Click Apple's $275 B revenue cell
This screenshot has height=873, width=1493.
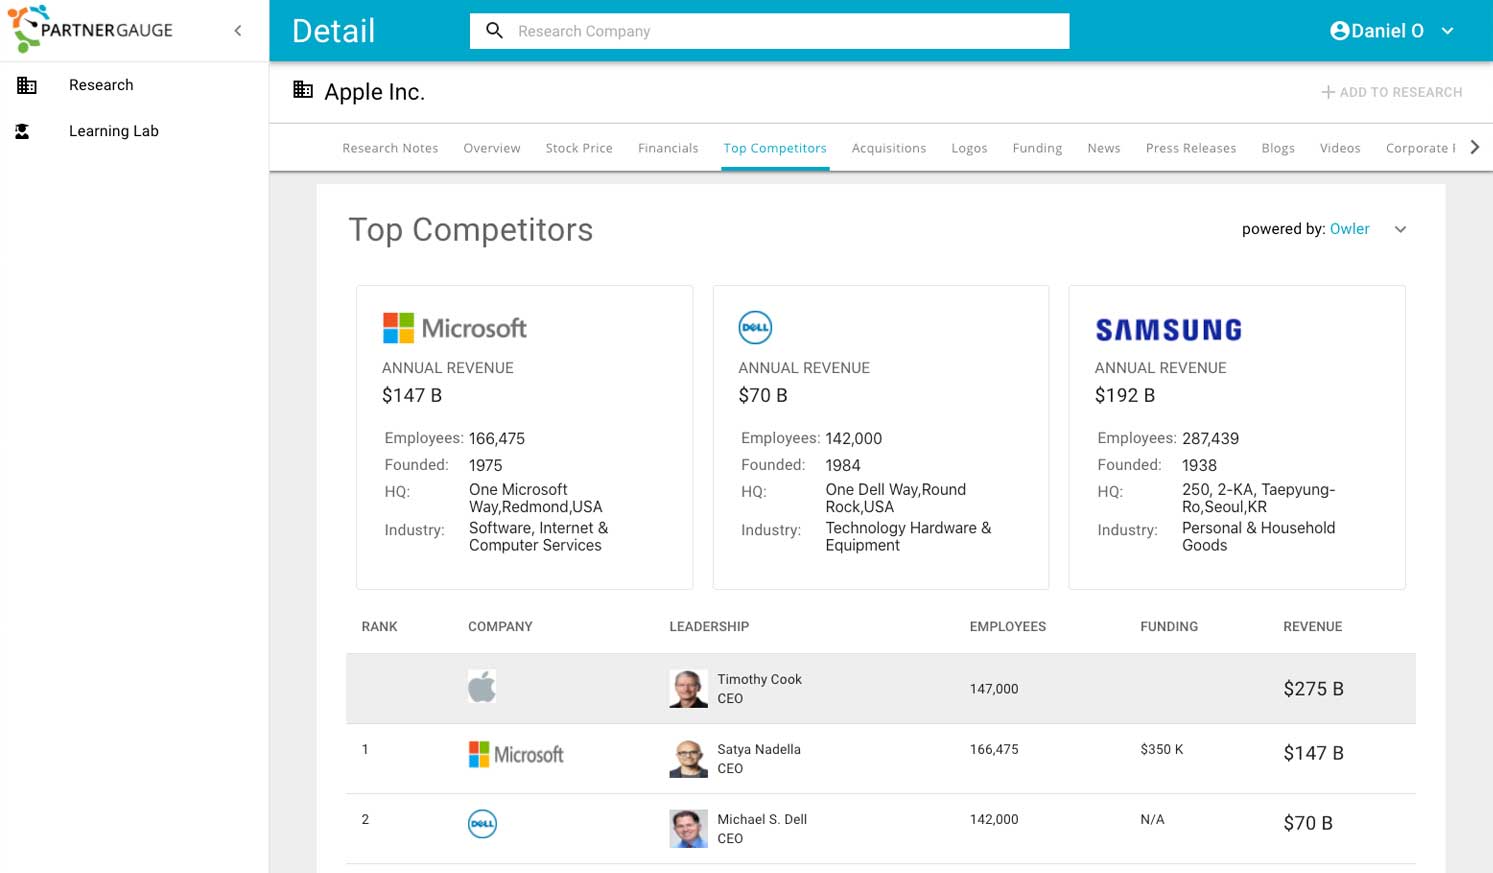pyautogui.click(x=1313, y=689)
